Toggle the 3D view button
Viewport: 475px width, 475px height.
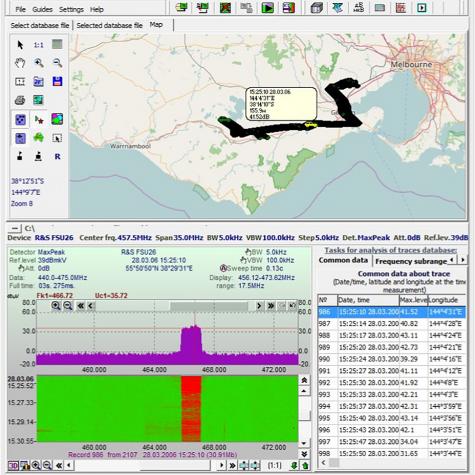click(13, 465)
